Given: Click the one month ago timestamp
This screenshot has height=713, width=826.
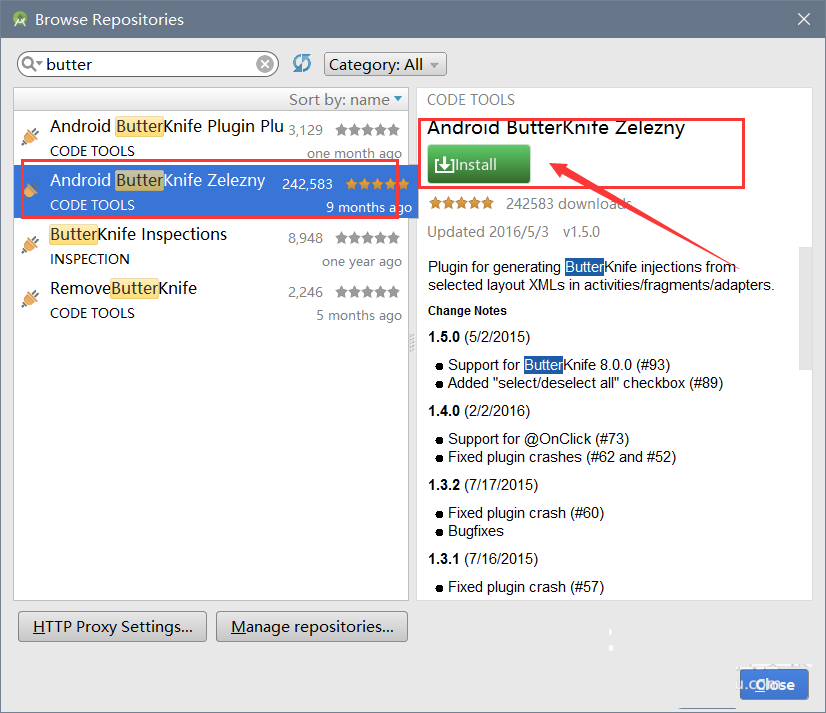Looking at the screenshot, I should (x=354, y=153).
